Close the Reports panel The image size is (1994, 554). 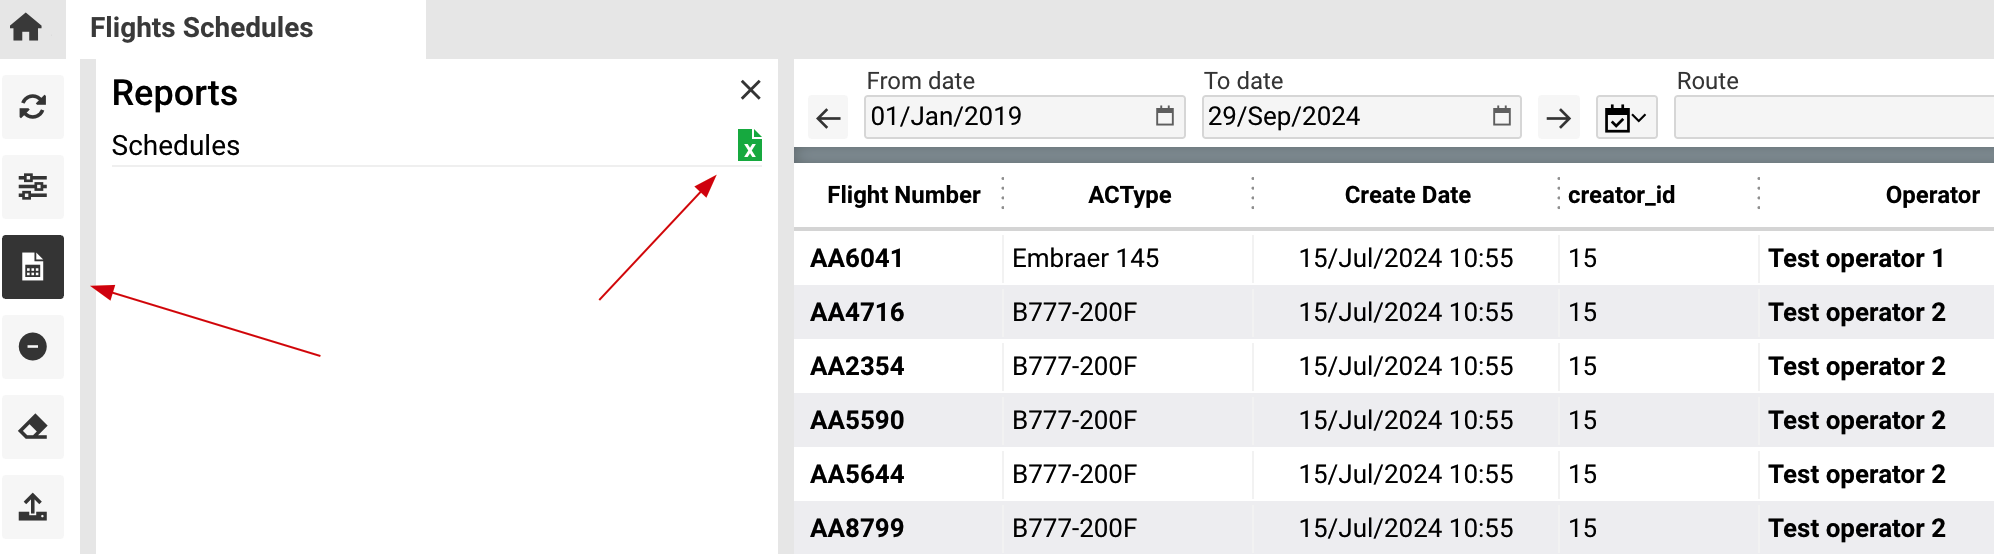[x=751, y=90]
